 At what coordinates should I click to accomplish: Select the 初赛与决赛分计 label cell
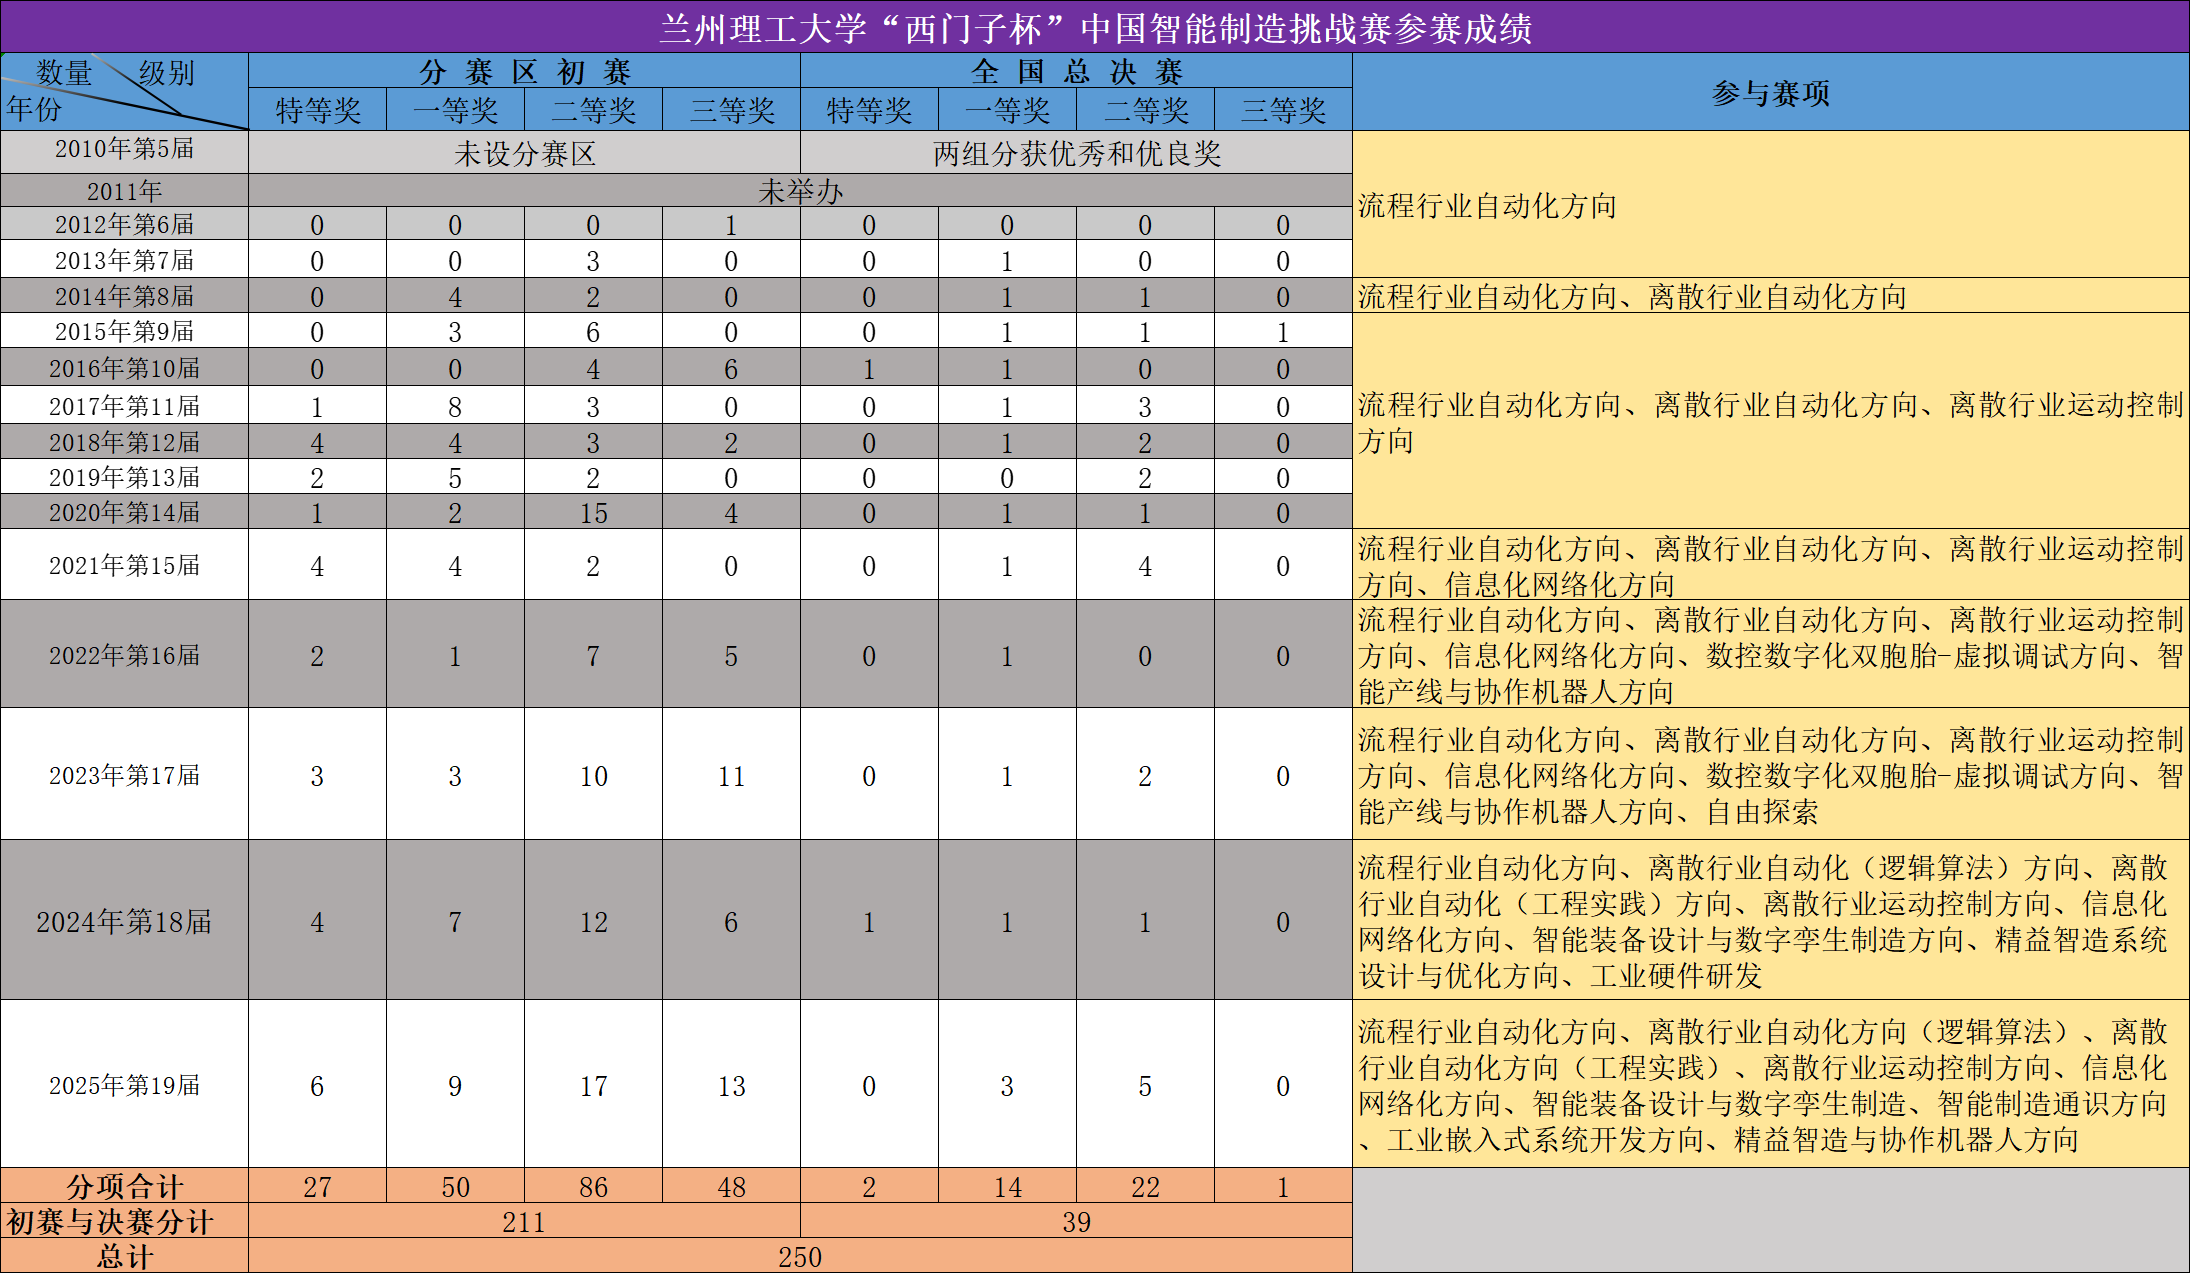pyautogui.click(x=110, y=1222)
